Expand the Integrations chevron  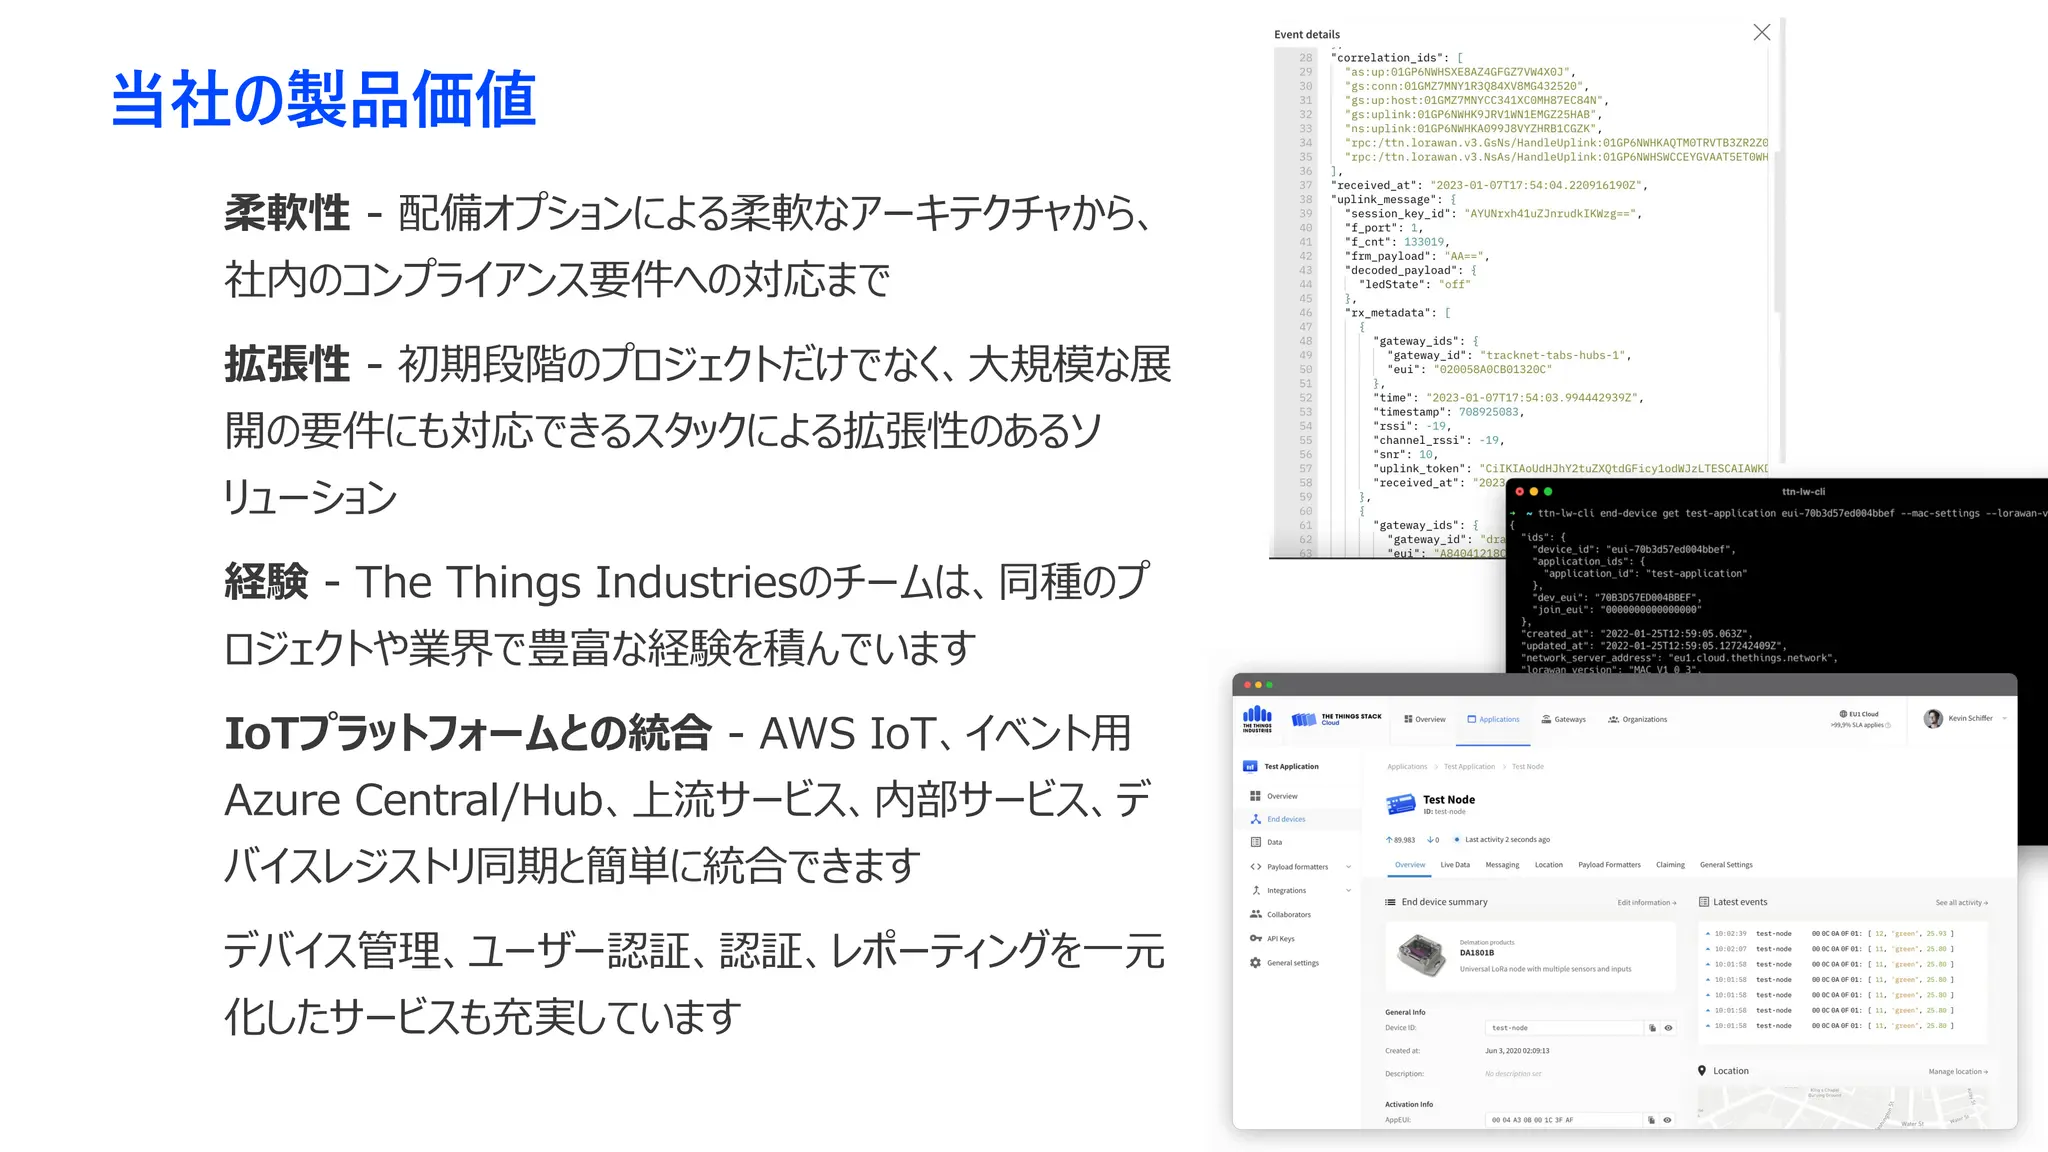click(1348, 890)
